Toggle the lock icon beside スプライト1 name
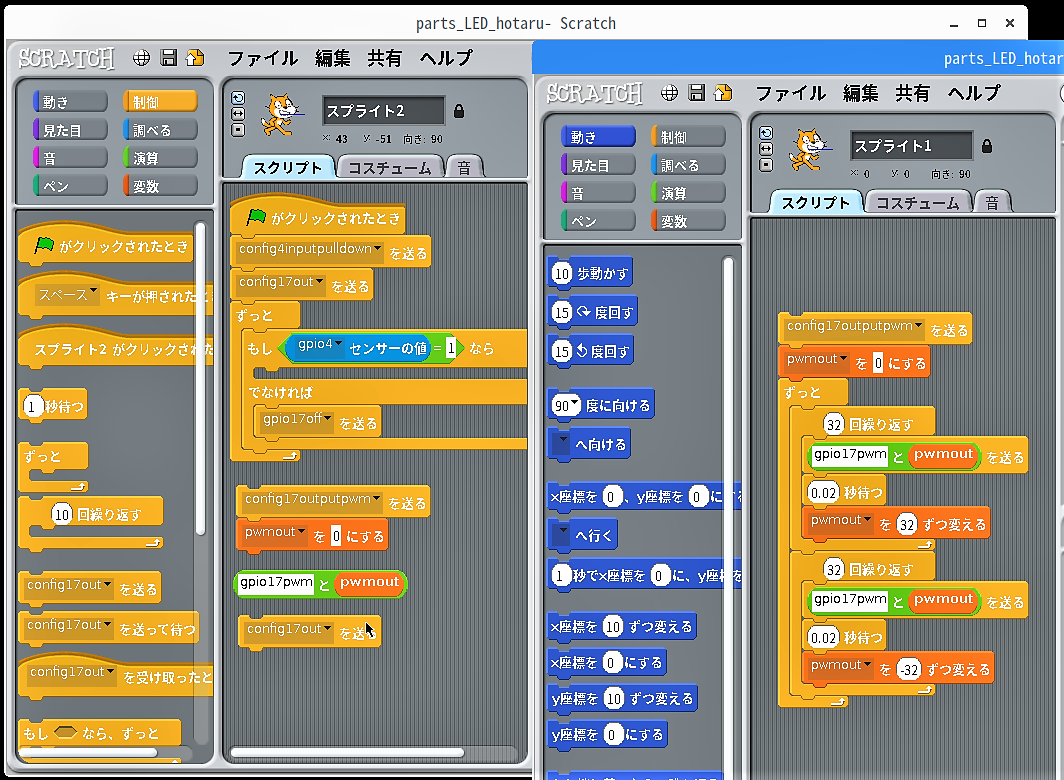This screenshot has height=780, width=1064. [987, 146]
